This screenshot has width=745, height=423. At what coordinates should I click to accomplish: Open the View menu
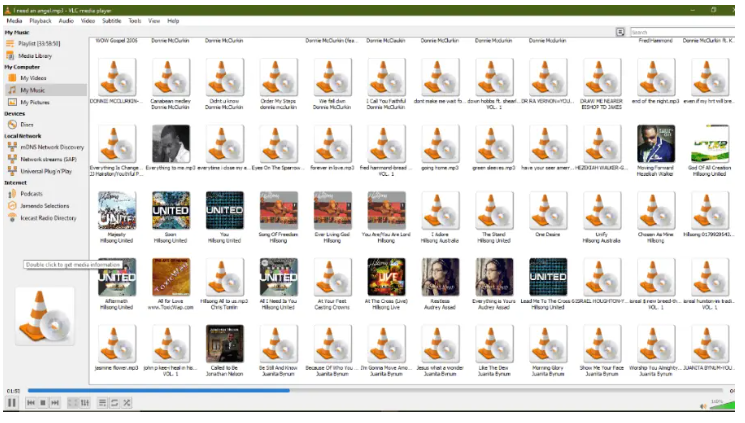(154, 21)
